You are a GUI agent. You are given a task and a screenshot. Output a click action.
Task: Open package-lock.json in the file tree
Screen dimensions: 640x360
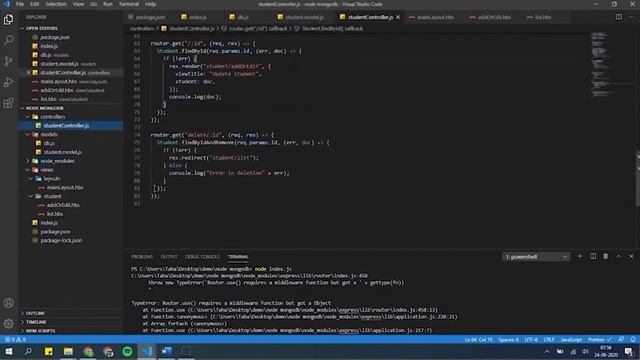(61, 240)
